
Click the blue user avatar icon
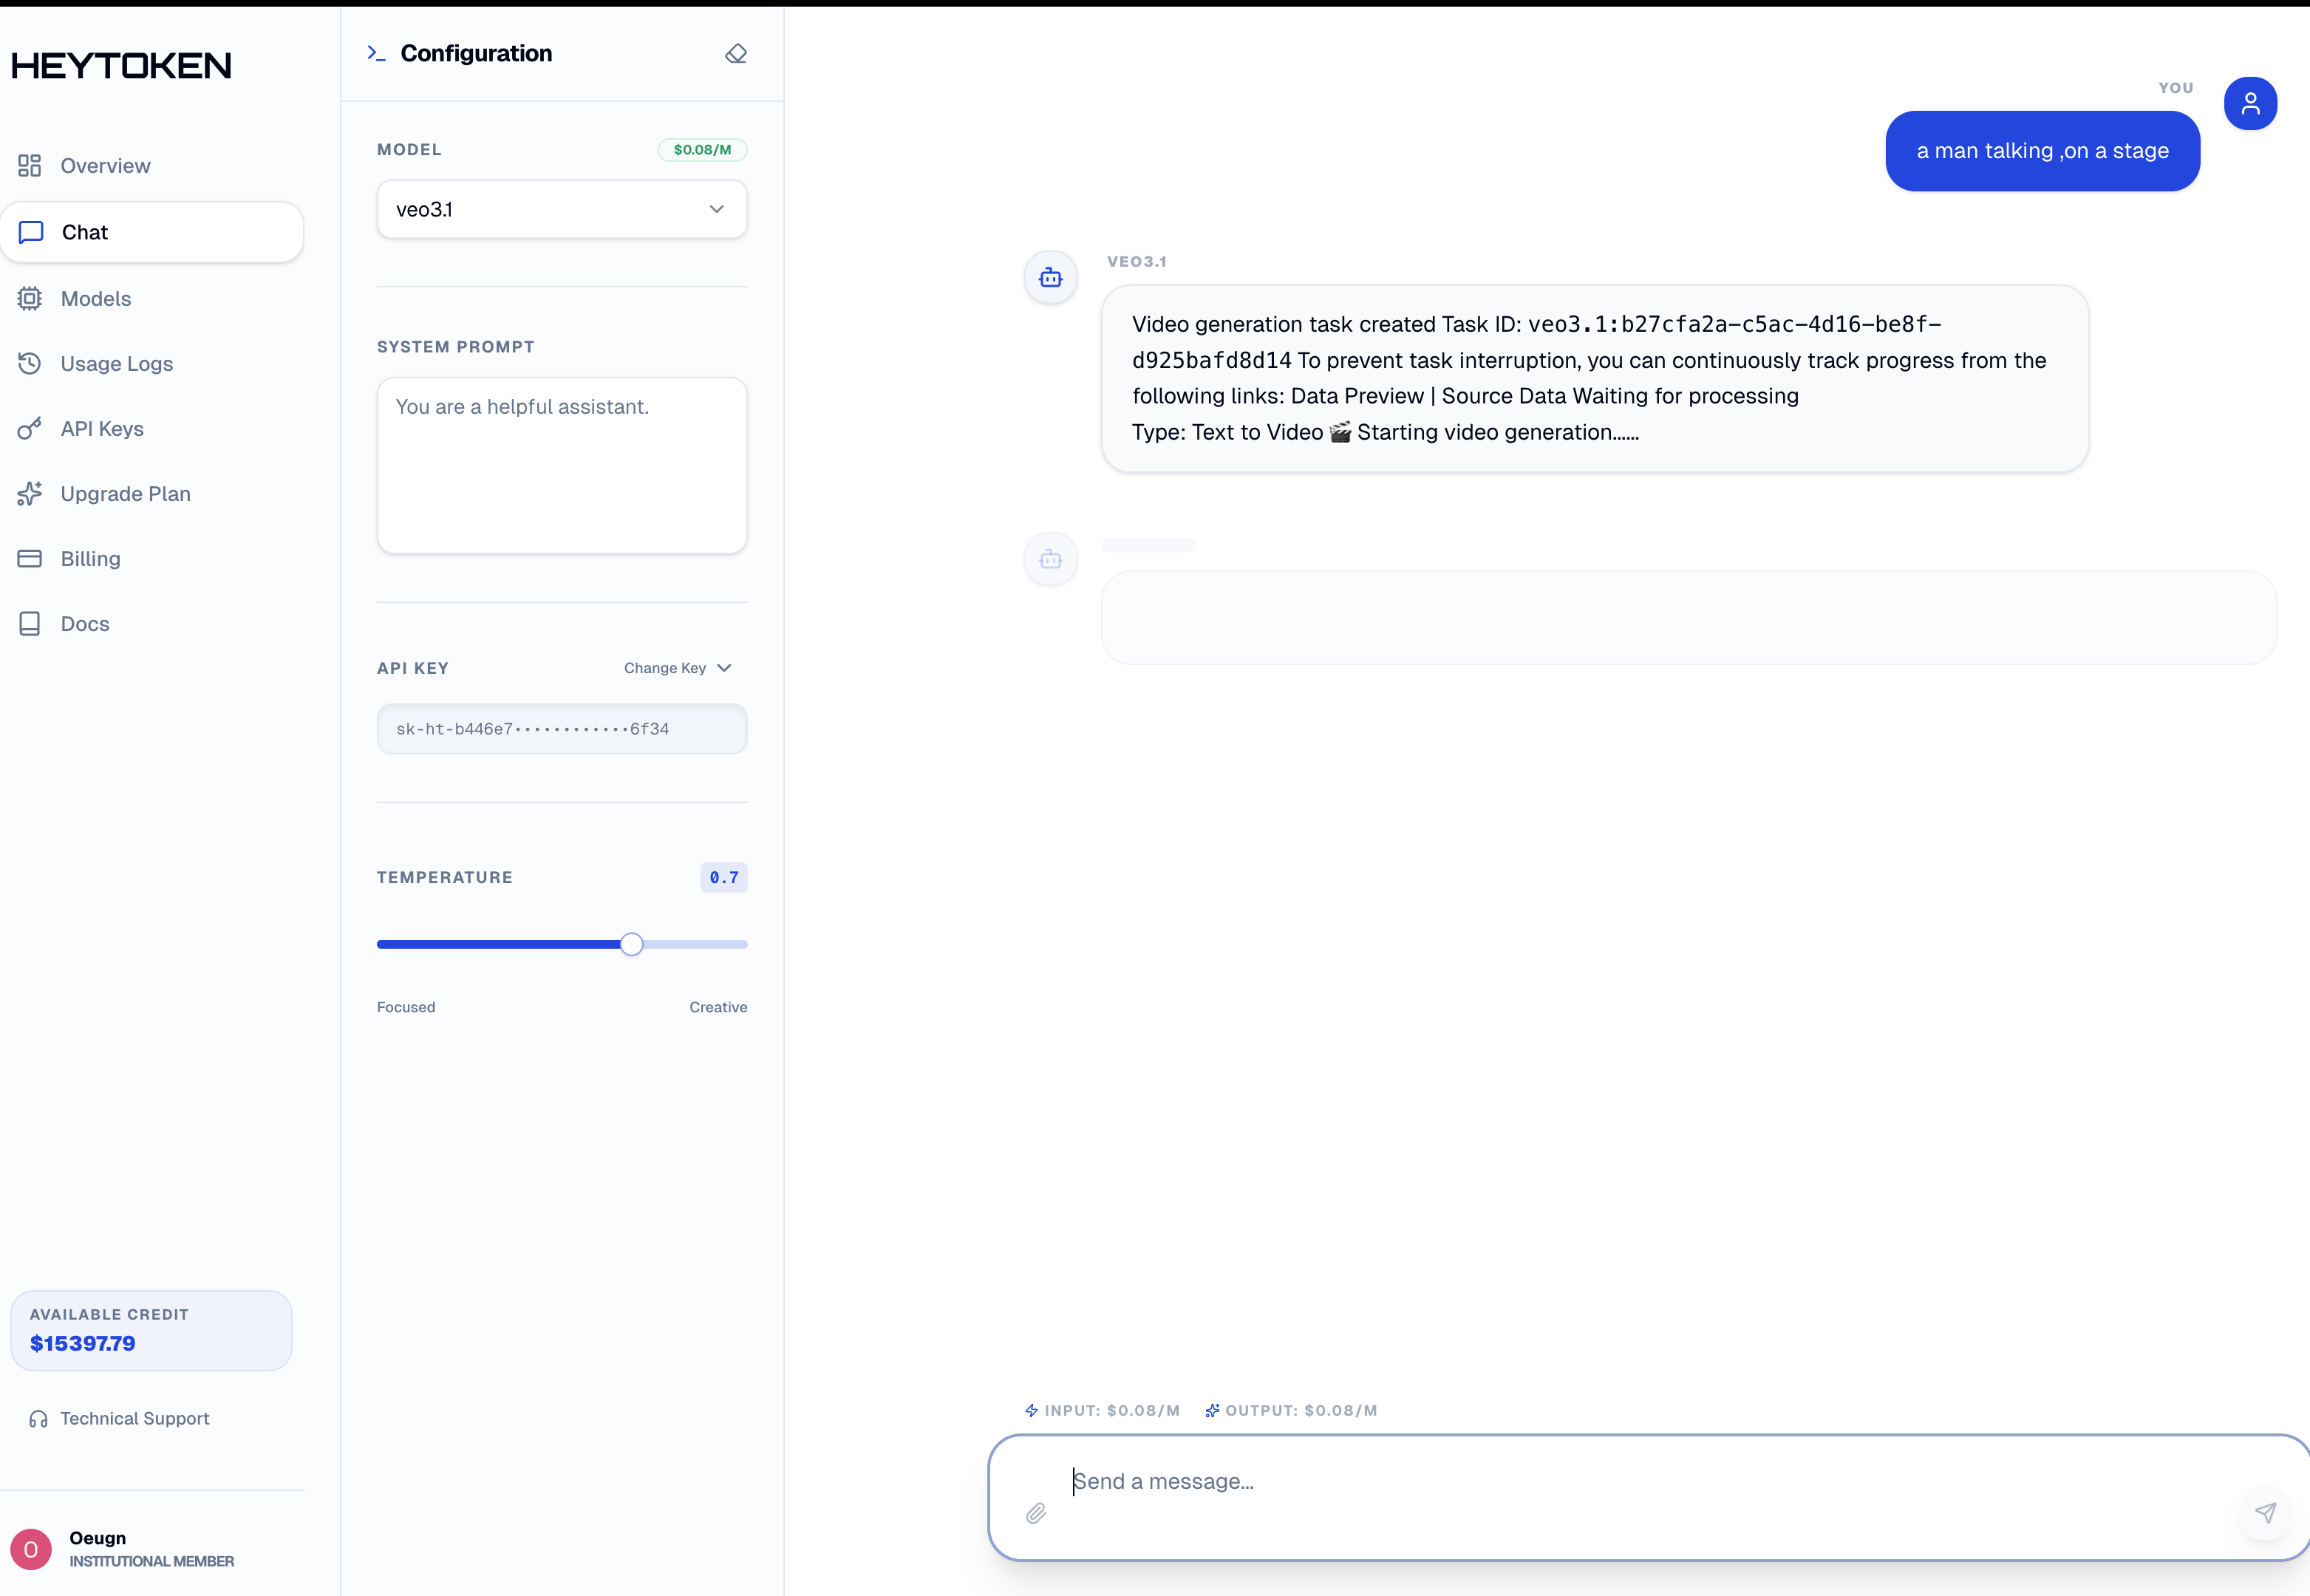click(2250, 104)
